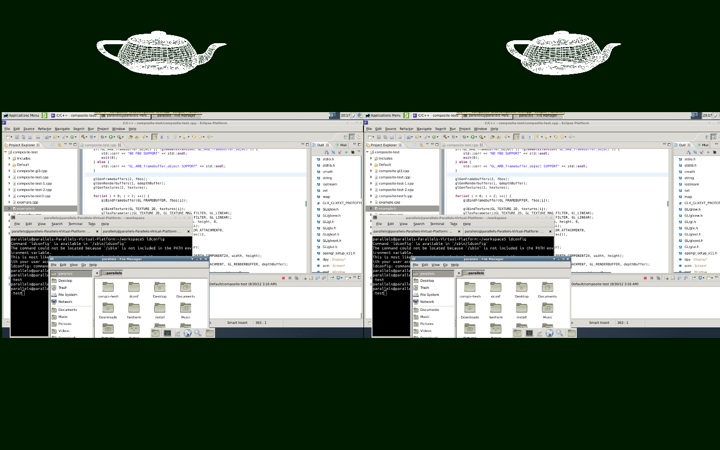Select composite-test3.cpp in left copy's Project Explorer

[33, 196]
